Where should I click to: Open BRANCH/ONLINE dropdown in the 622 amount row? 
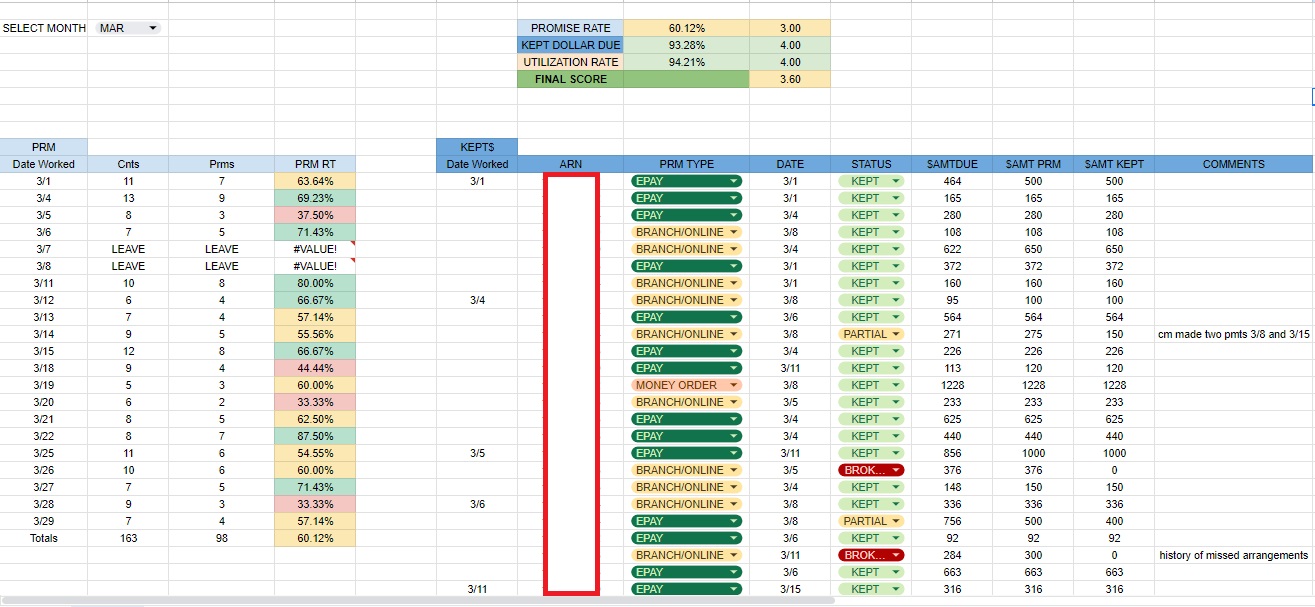click(686, 249)
